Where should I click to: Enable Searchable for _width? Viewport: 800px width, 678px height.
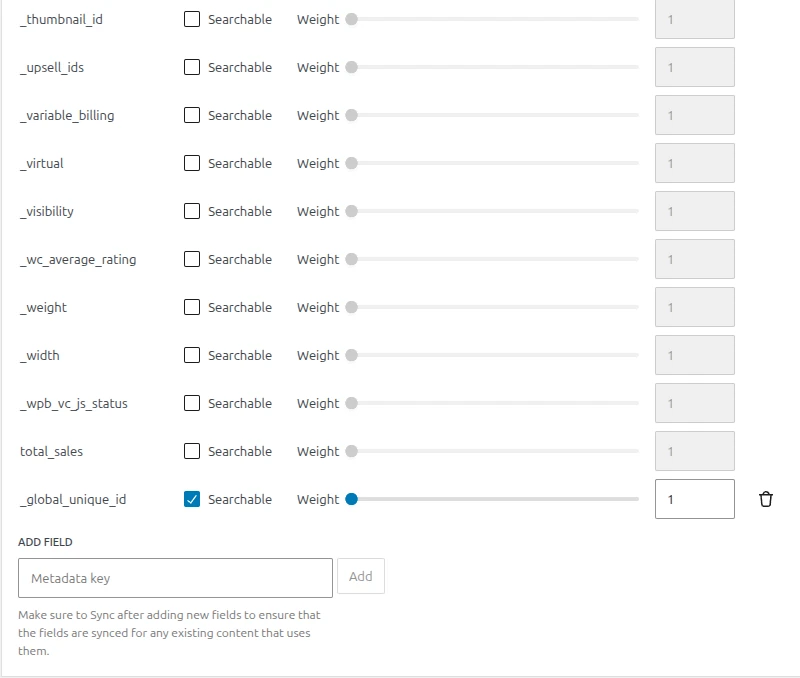pos(192,355)
